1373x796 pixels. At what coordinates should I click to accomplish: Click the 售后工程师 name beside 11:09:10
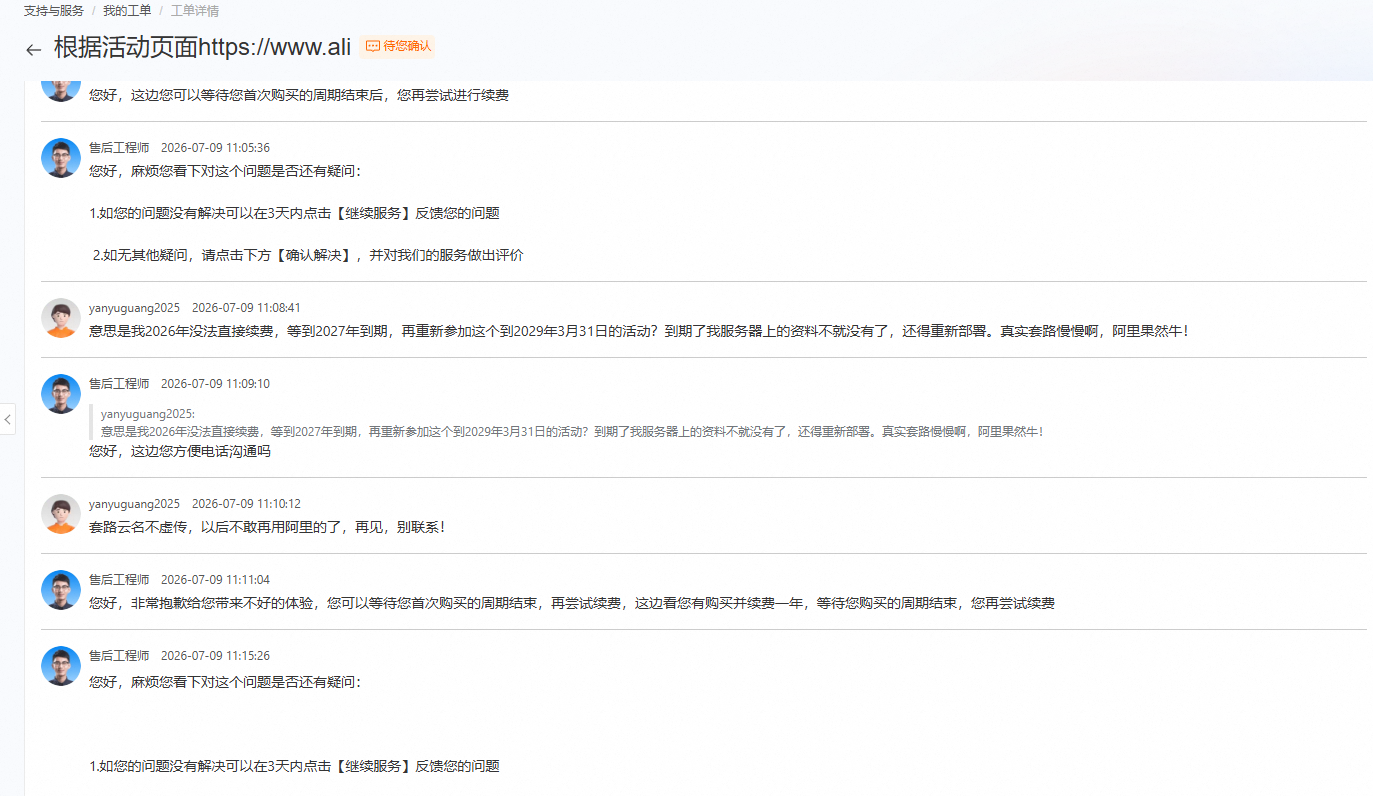(x=119, y=384)
